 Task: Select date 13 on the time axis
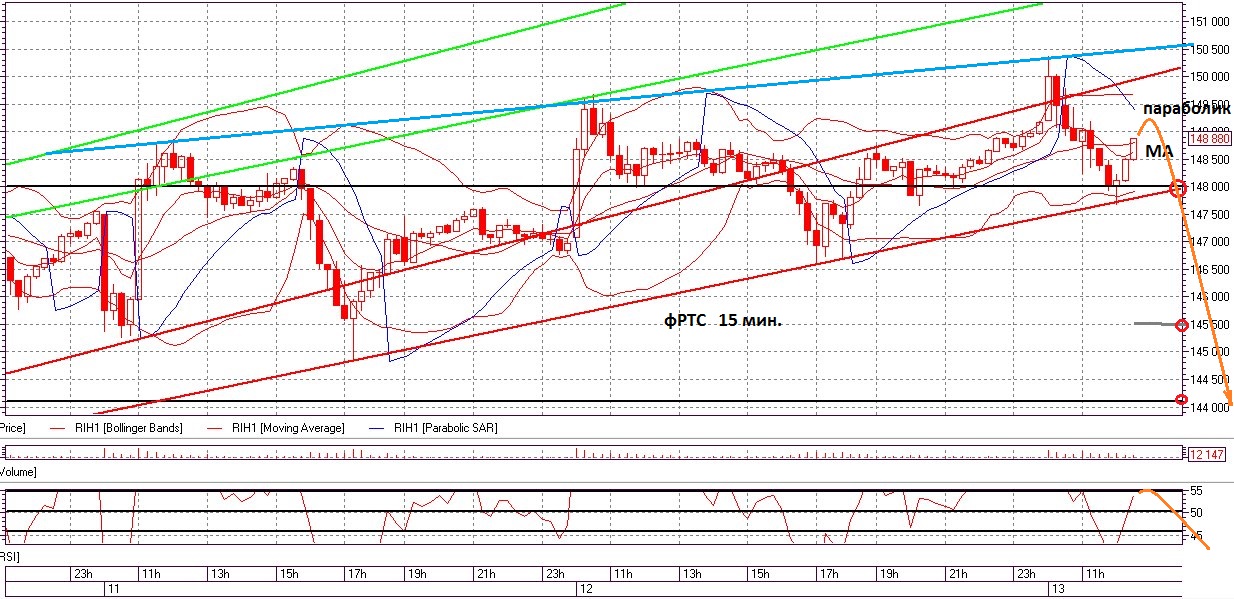(1057, 590)
